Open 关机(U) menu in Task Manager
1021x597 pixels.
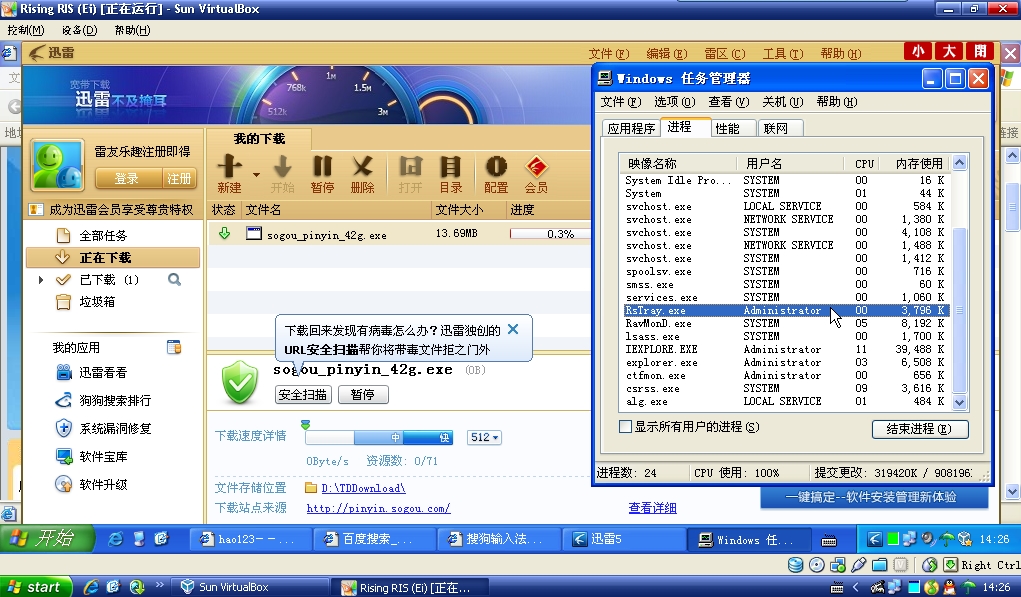tap(783, 102)
